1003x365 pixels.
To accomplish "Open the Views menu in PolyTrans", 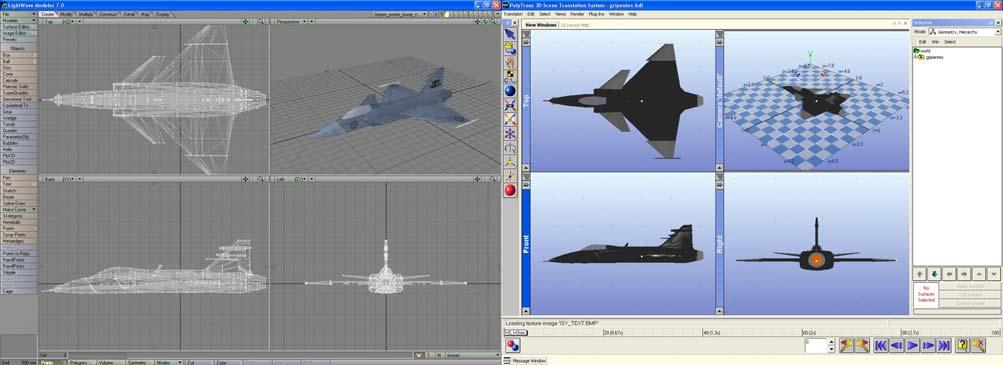I will click(560, 13).
